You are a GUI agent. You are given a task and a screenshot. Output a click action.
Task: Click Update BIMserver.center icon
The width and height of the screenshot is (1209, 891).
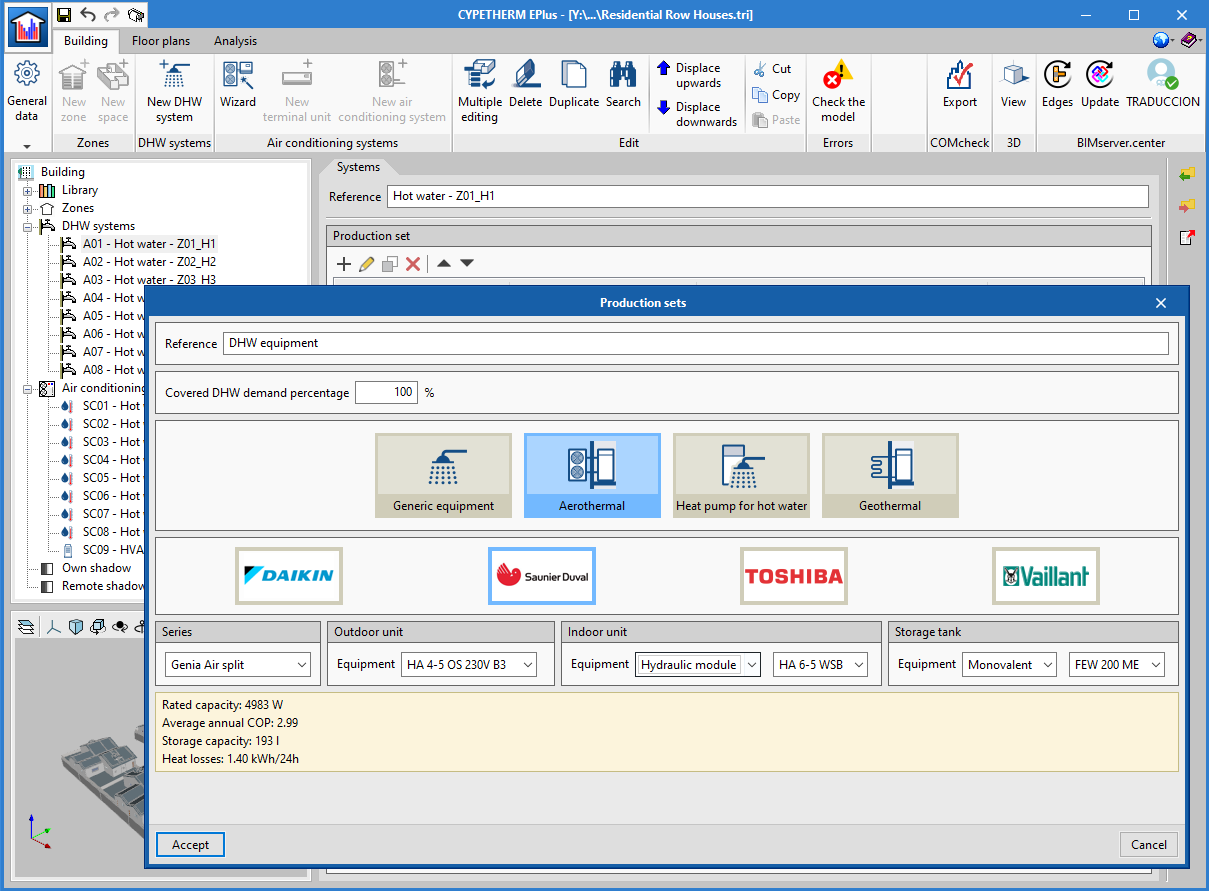[1100, 85]
